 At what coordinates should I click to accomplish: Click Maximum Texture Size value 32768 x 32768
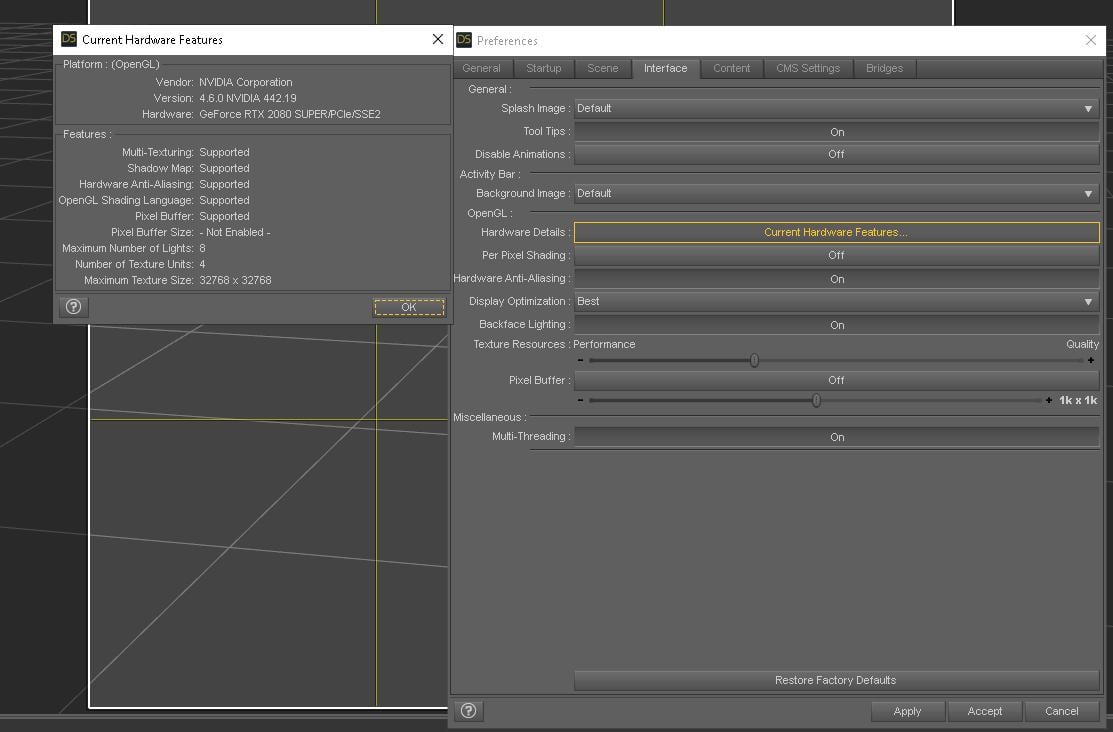click(235, 280)
